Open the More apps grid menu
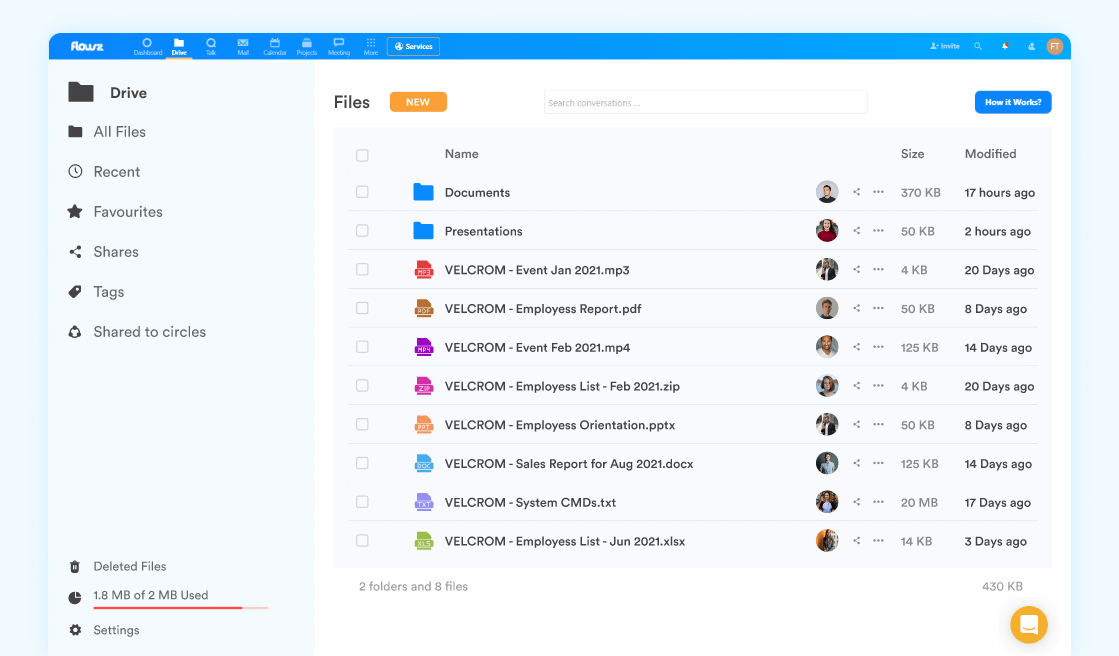 click(x=370, y=46)
